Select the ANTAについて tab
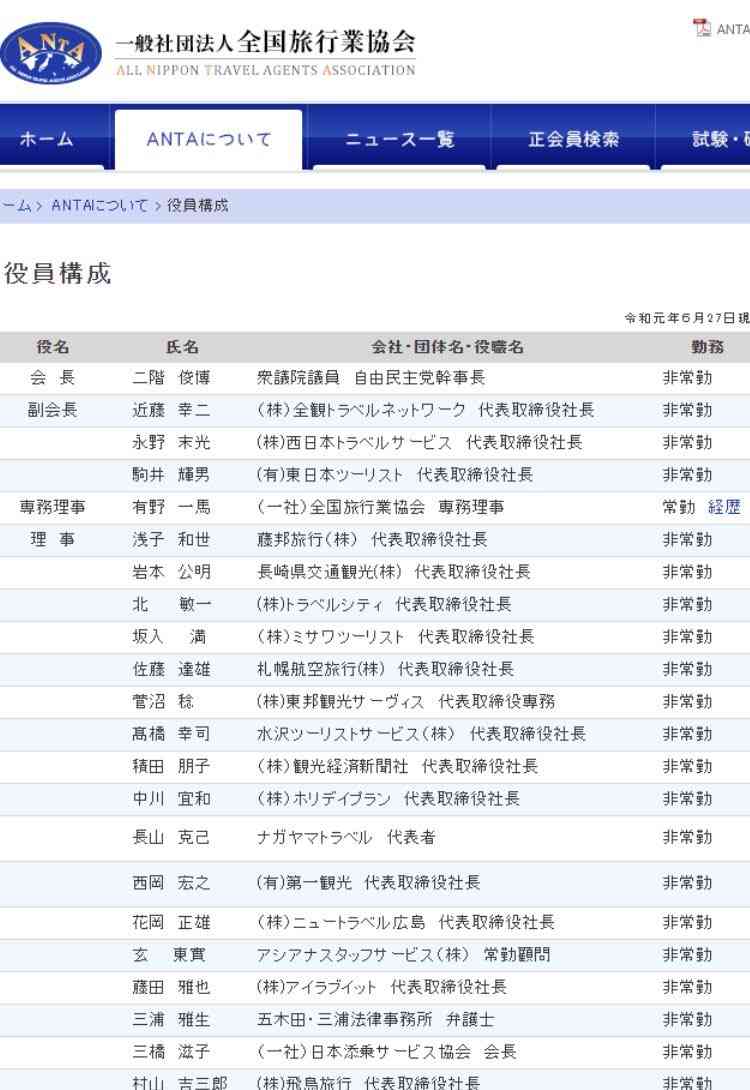750x1090 pixels. [x=209, y=140]
